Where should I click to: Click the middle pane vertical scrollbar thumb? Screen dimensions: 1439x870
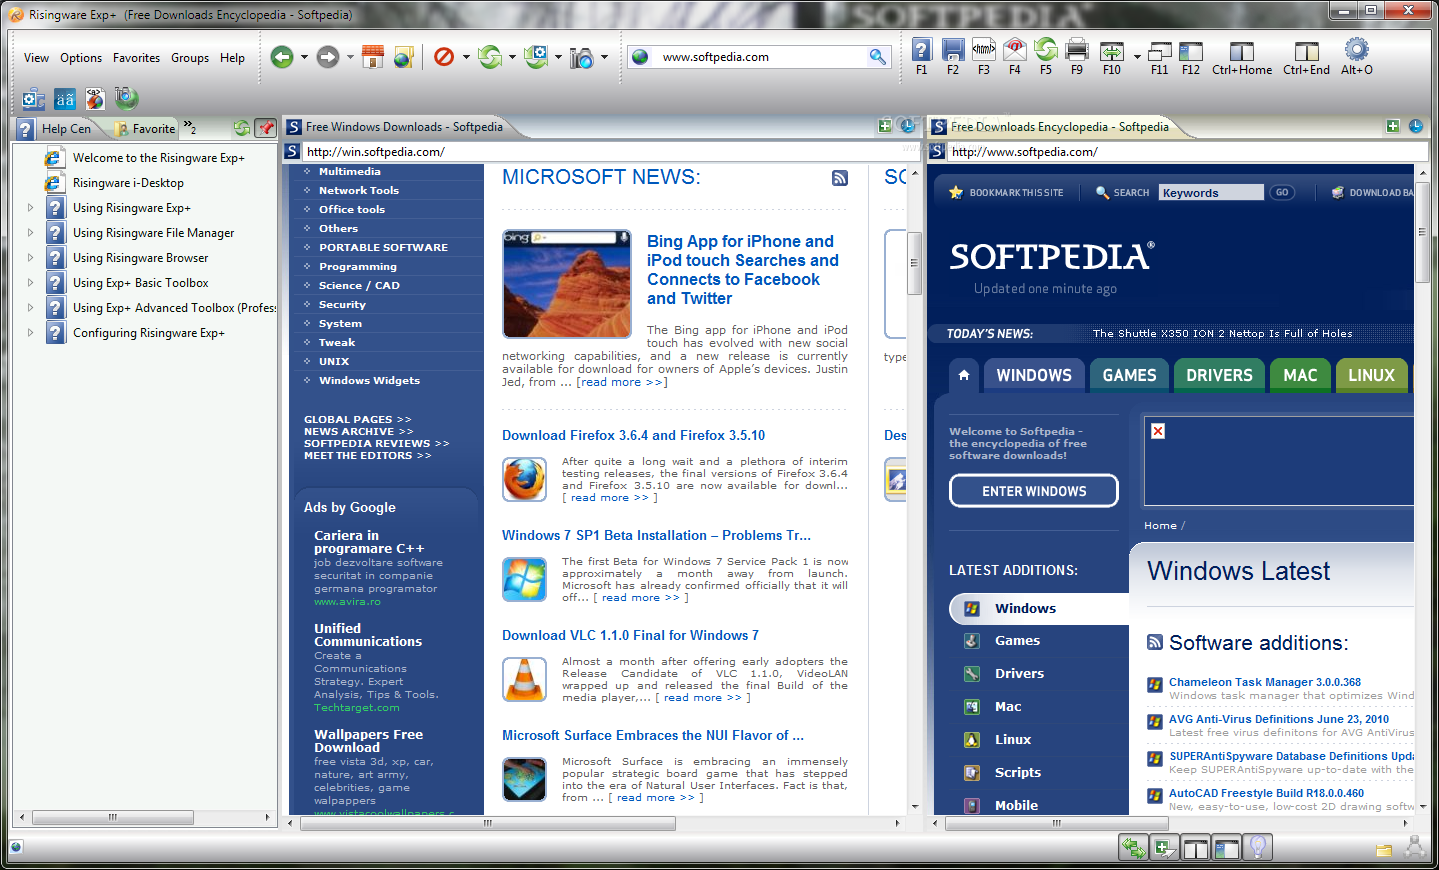pyautogui.click(x=913, y=262)
